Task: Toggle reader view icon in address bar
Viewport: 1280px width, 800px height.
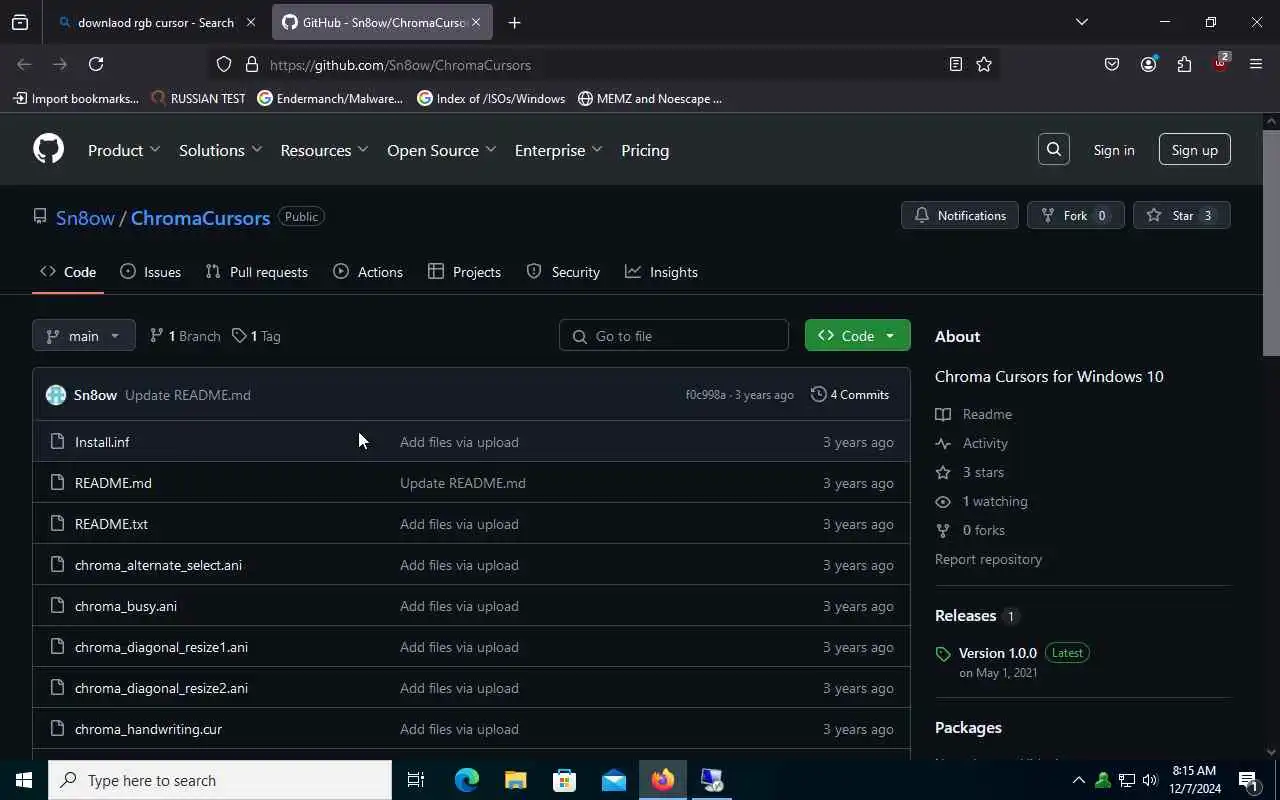Action: [955, 64]
